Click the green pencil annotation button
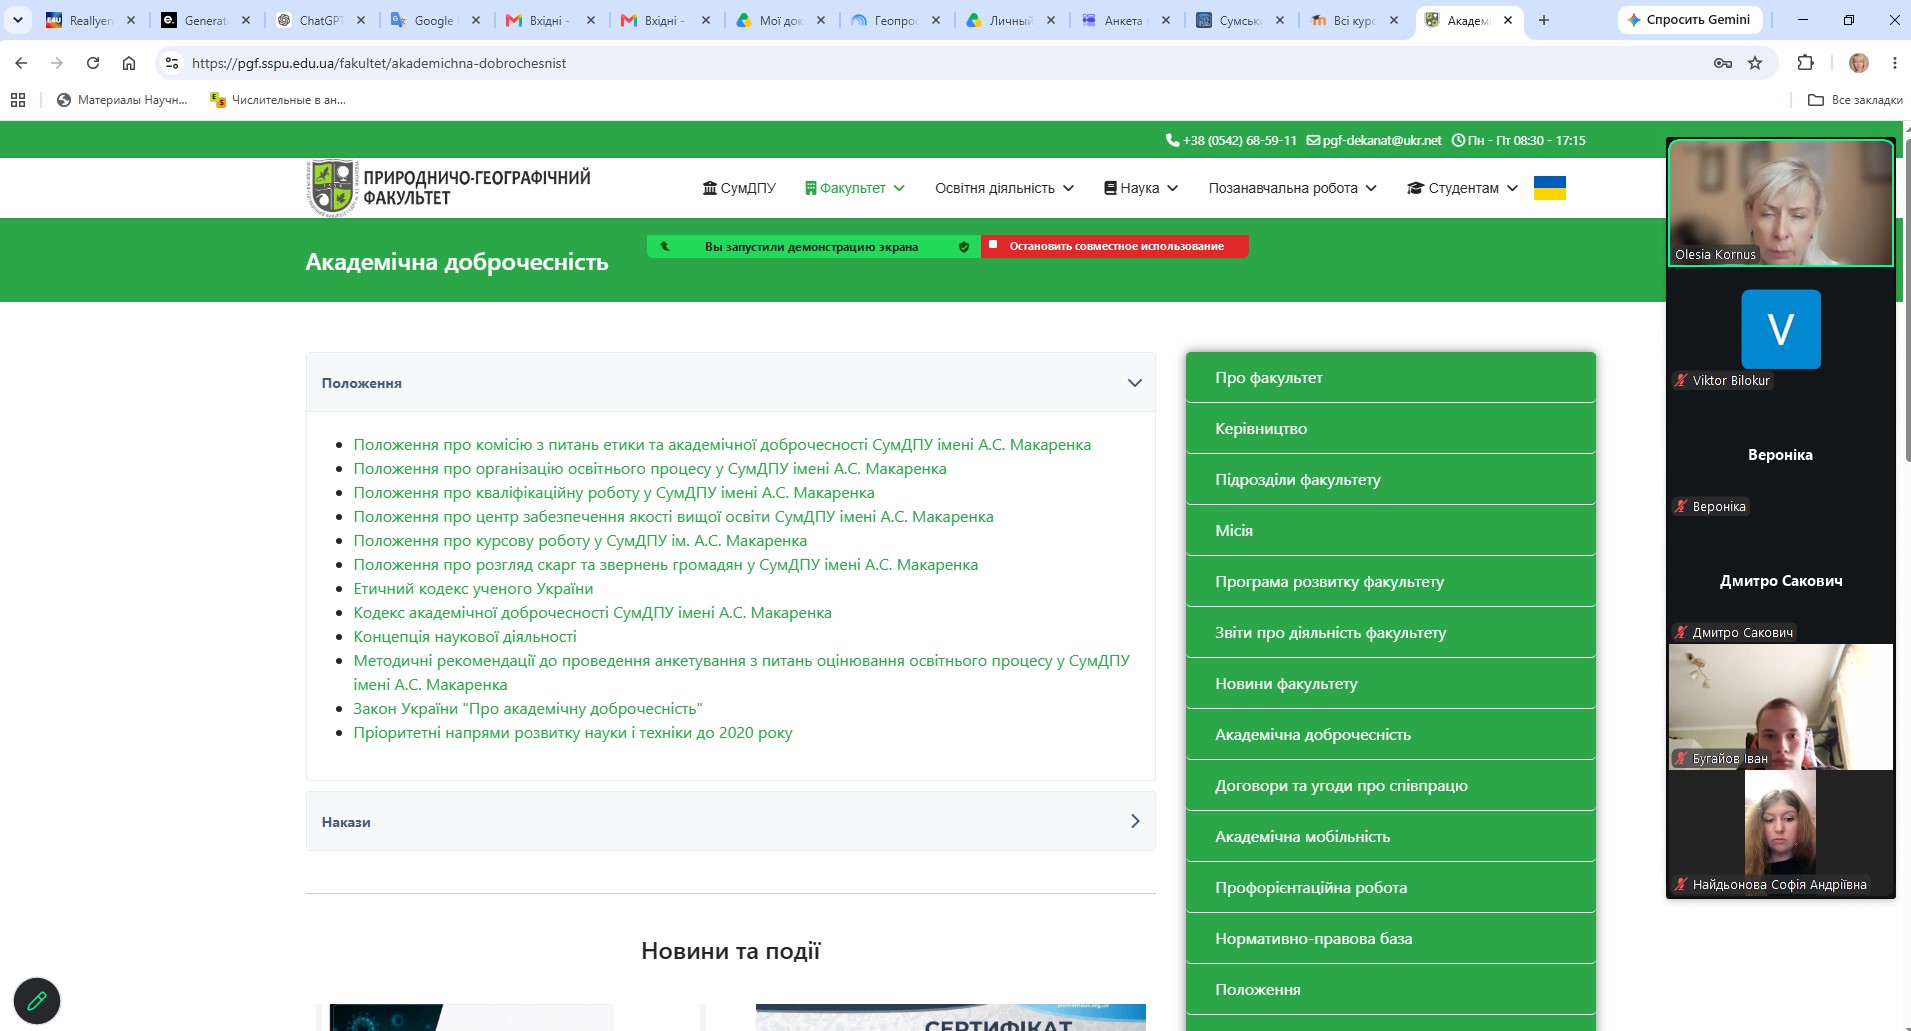 point(37,1000)
